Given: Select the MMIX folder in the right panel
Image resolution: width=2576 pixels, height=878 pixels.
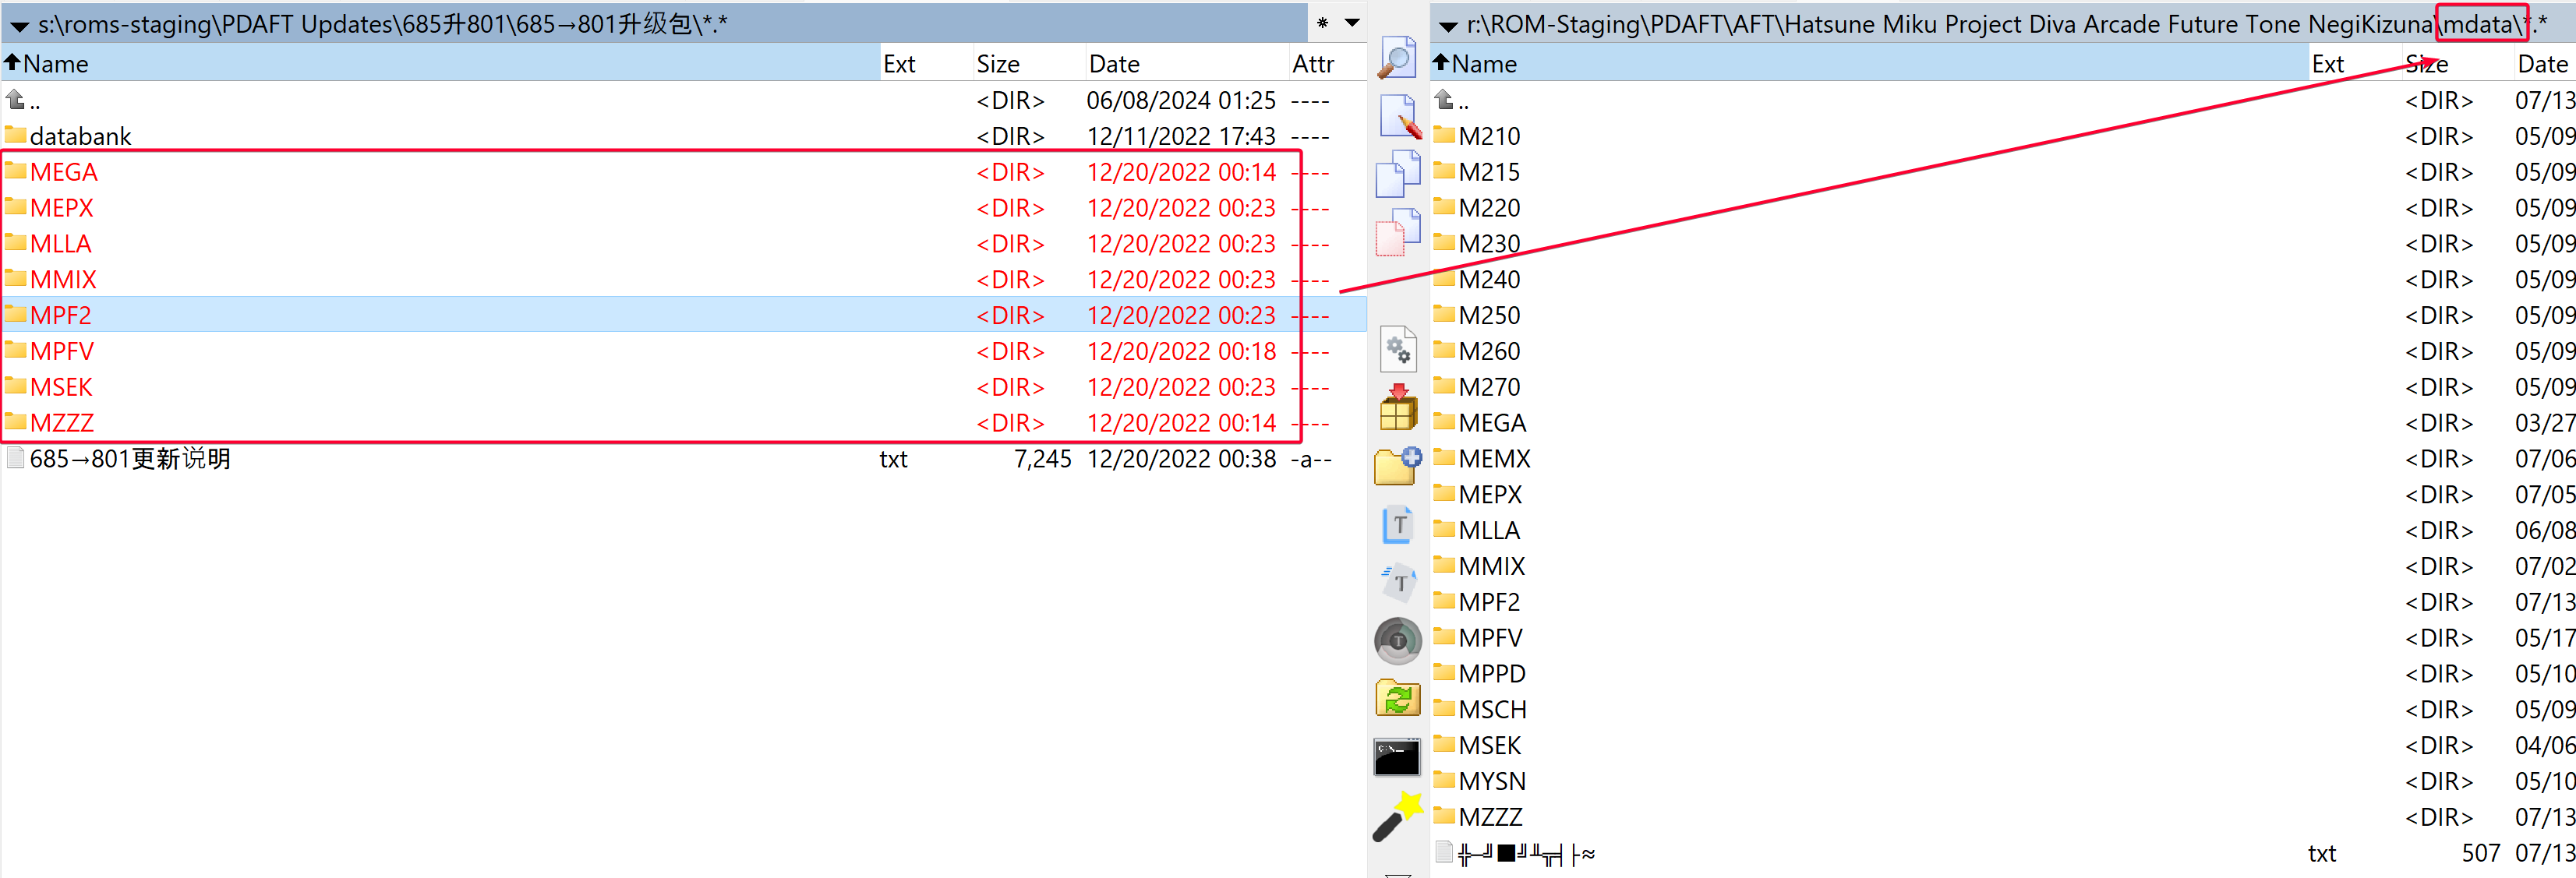Looking at the screenshot, I should coord(2003,566).
